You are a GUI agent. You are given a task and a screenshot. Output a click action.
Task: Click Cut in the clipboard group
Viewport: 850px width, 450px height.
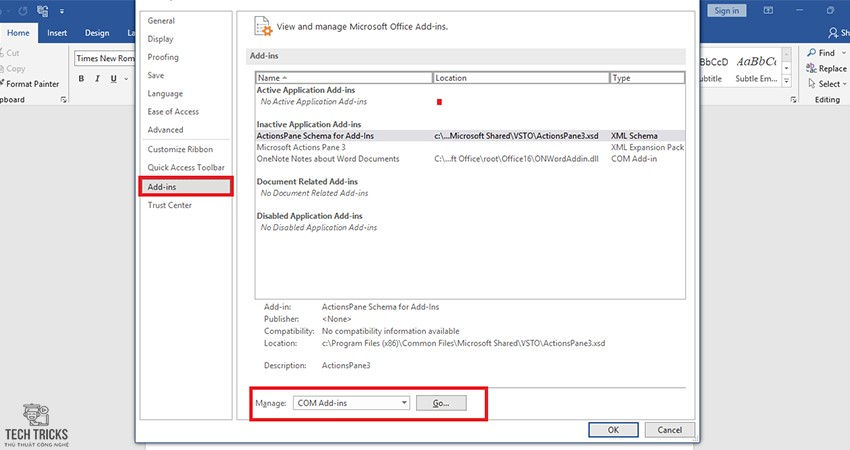10,53
